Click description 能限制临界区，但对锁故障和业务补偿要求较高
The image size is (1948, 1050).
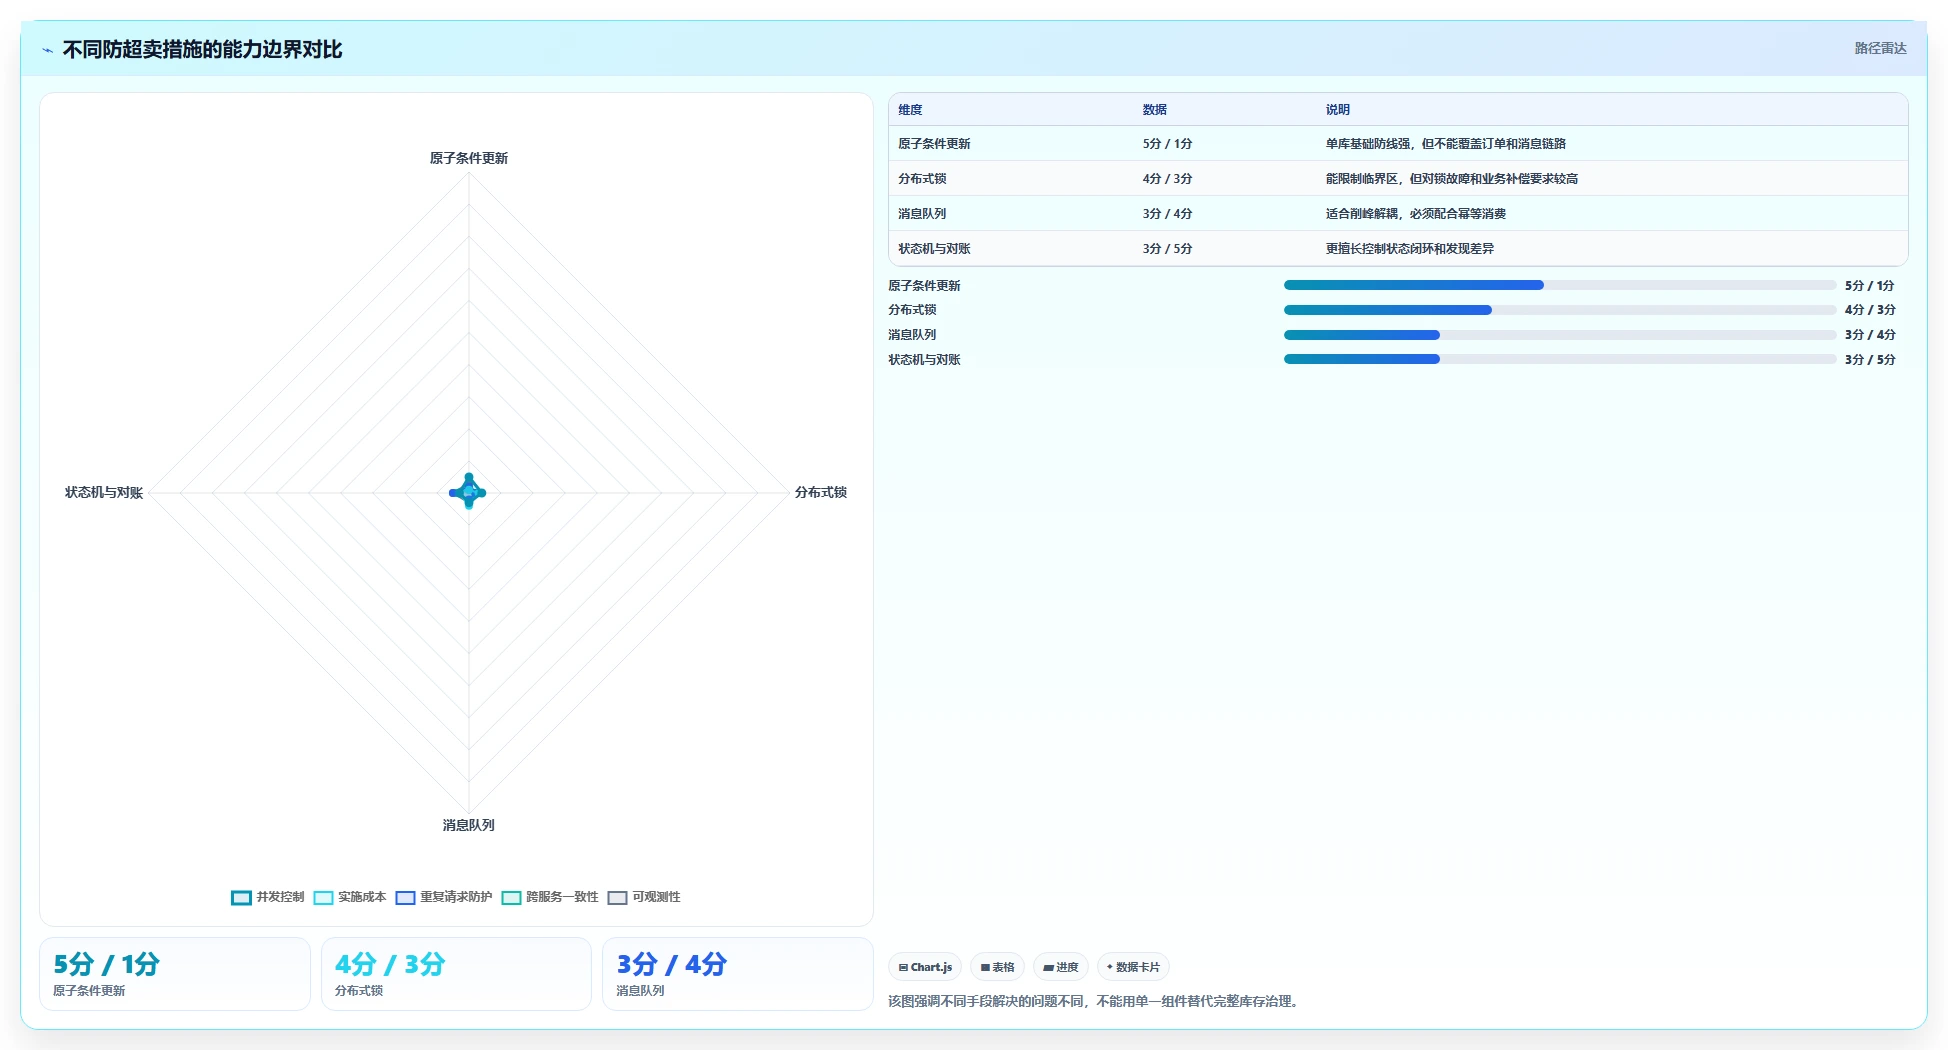1452,179
